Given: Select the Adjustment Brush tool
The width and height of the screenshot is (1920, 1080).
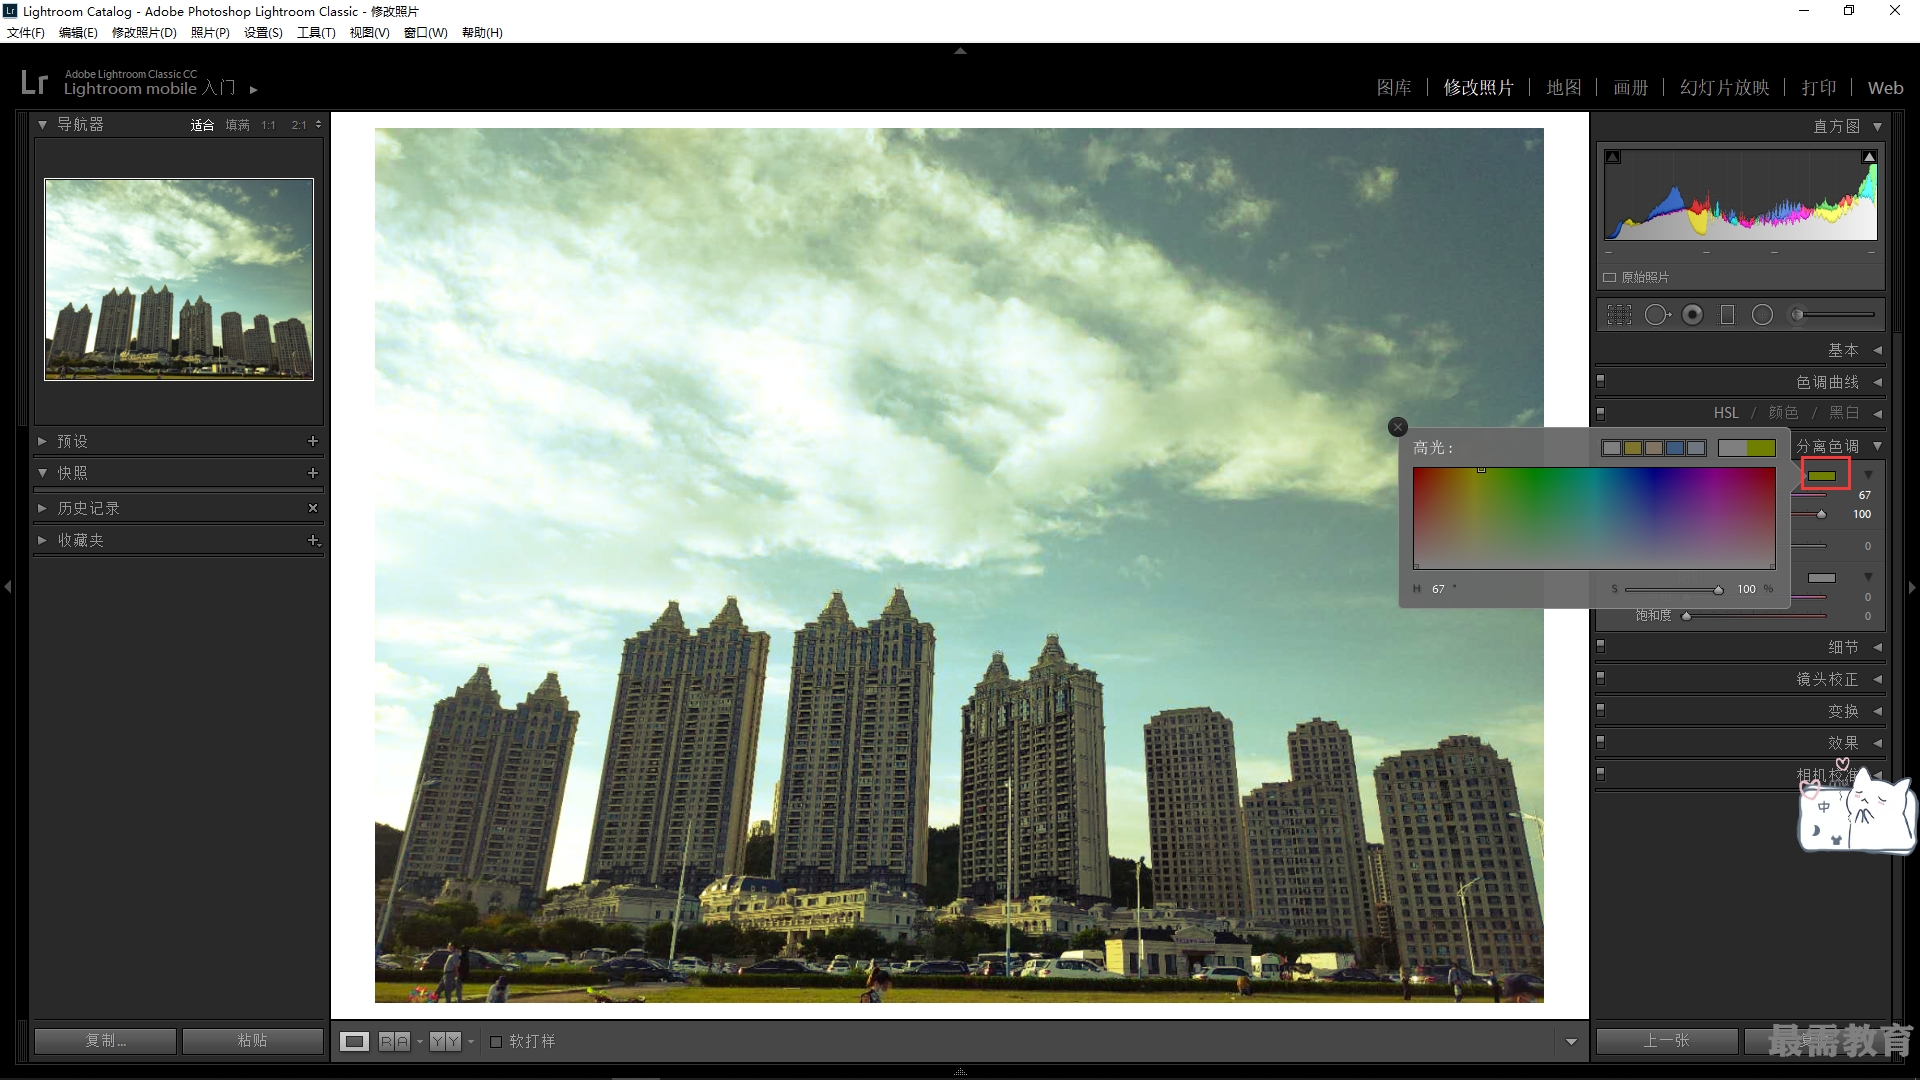Looking at the screenshot, I should point(1832,315).
